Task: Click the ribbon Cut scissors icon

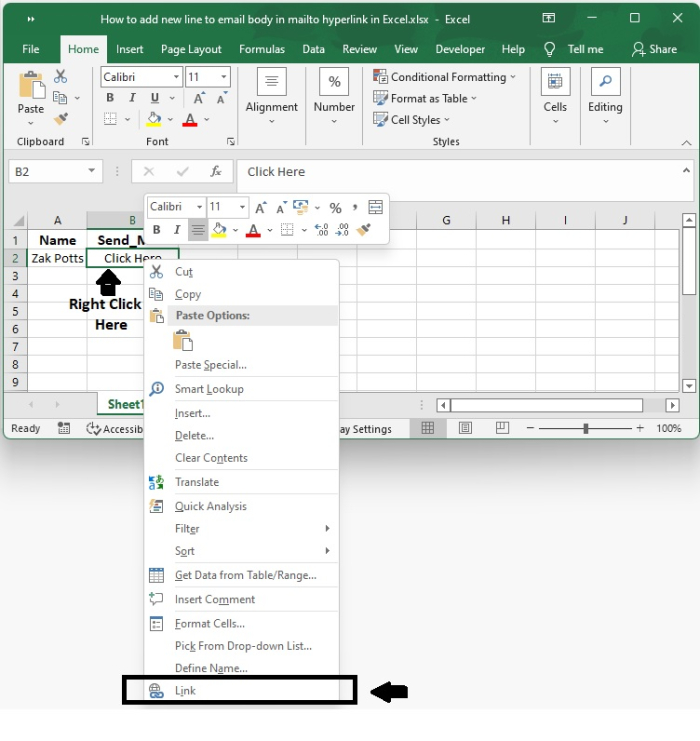Action: pos(60,76)
